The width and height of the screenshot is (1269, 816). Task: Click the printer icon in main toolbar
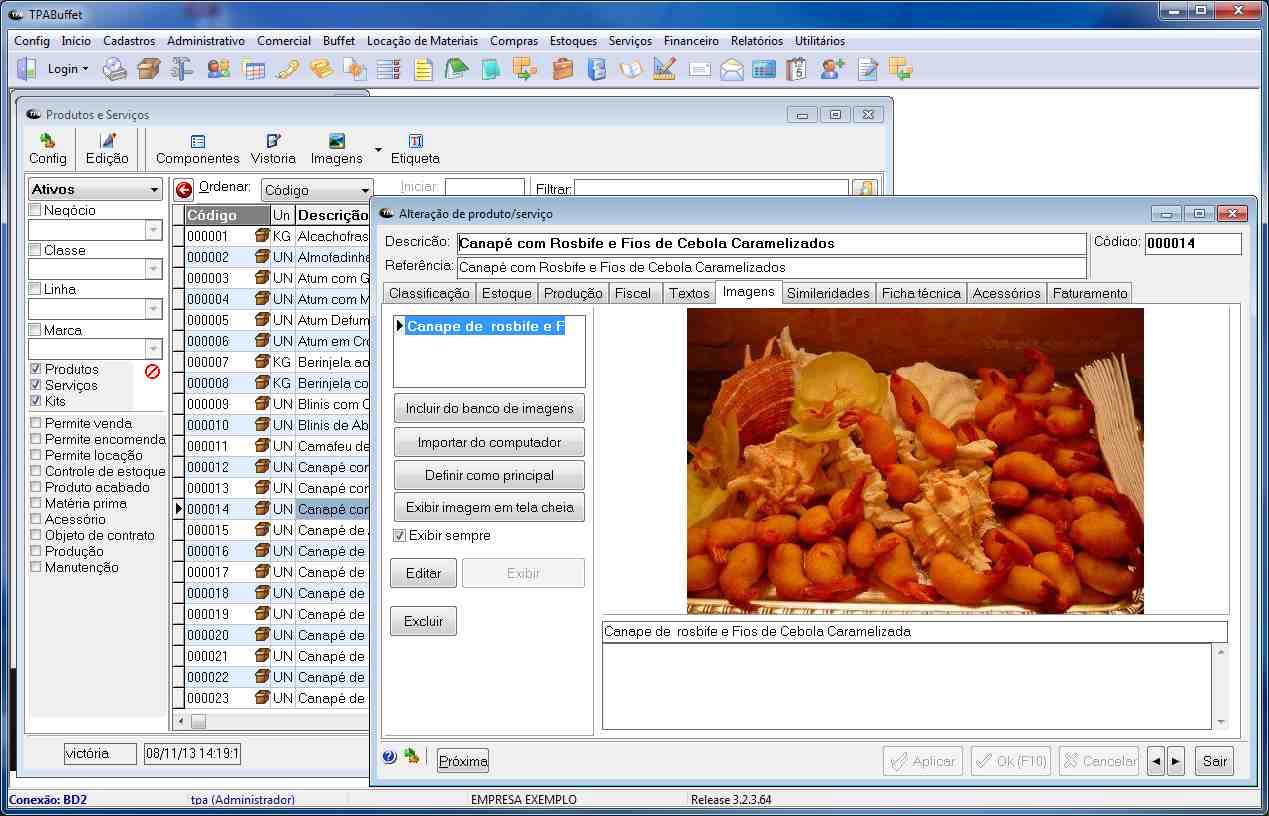(x=116, y=69)
